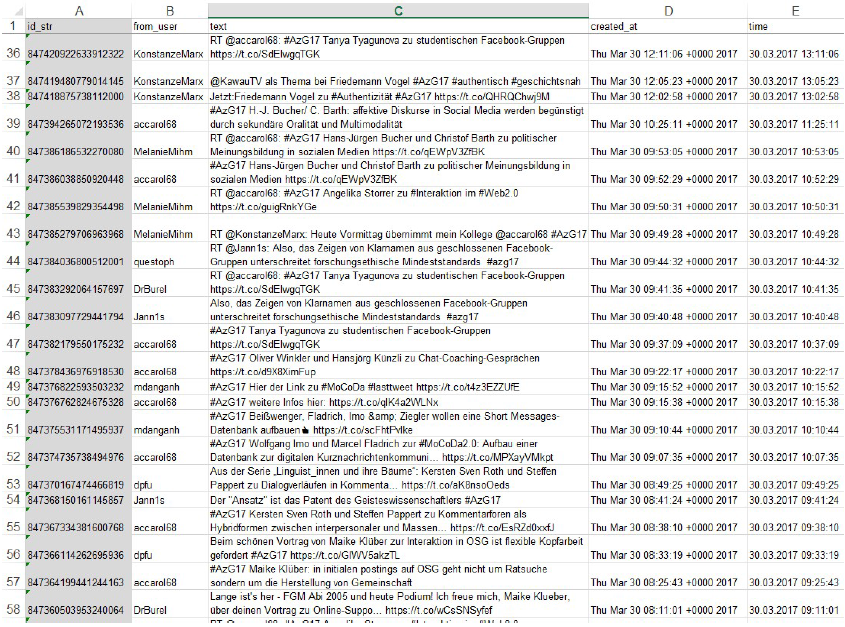Select entire column D via header
Image resolution: width=845 pixels, height=627 pixels.
[668, 8]
